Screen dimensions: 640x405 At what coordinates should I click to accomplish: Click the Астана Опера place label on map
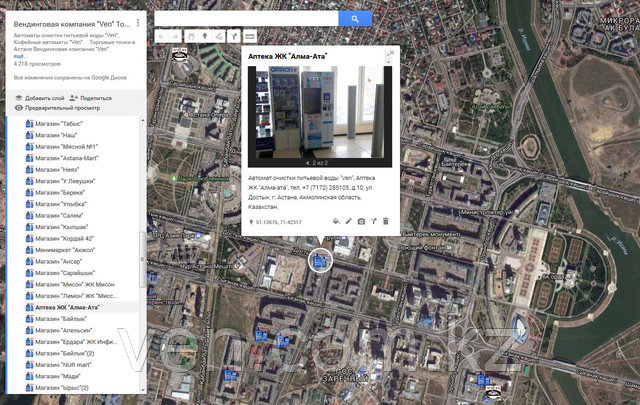(x=206, y=116)
